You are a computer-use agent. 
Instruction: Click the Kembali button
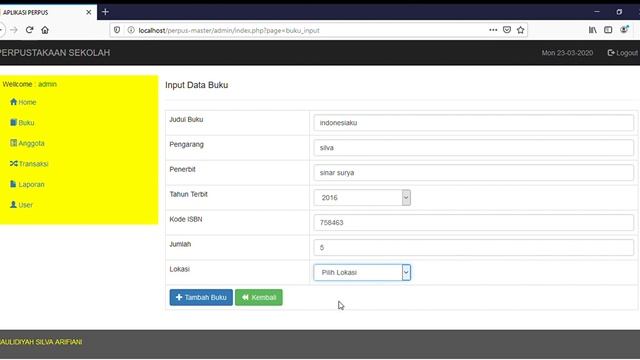point(259,297)
